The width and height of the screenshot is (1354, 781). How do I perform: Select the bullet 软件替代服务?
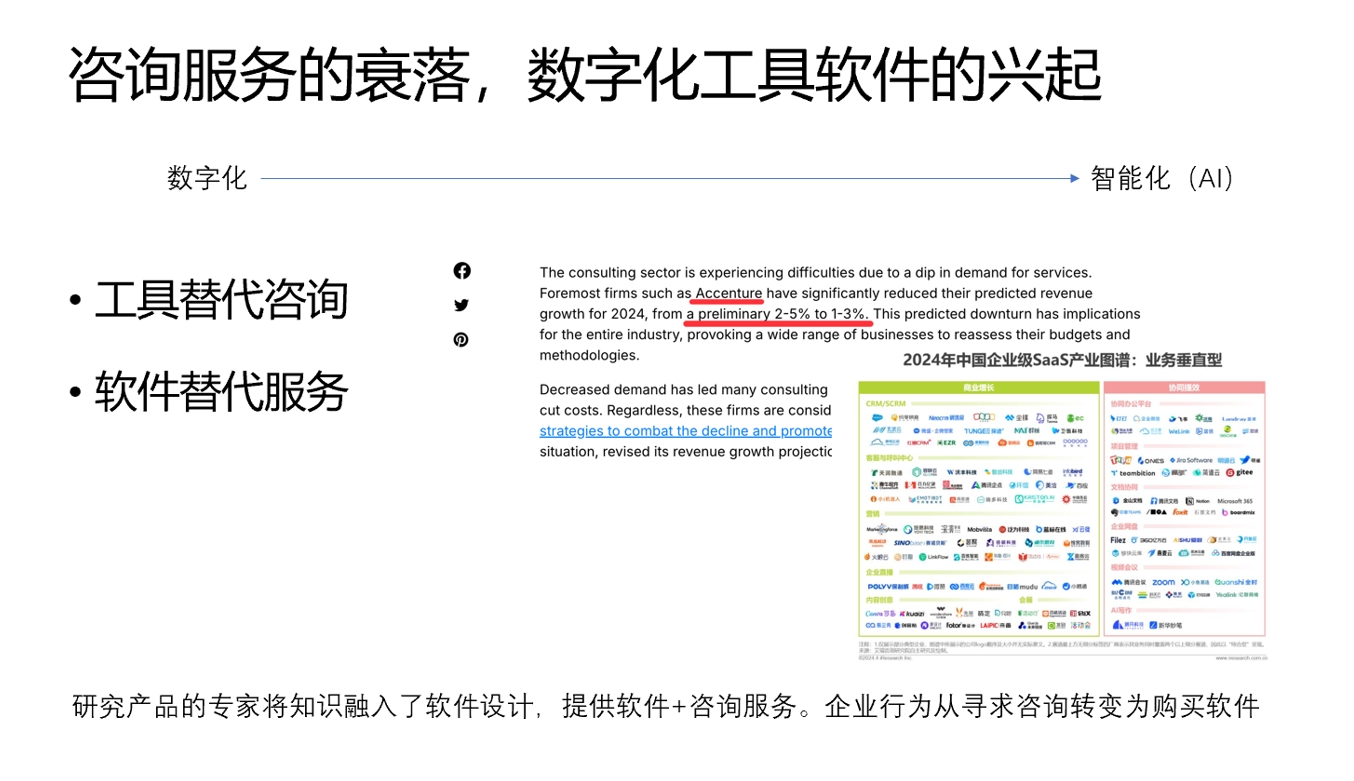(221, 391)
